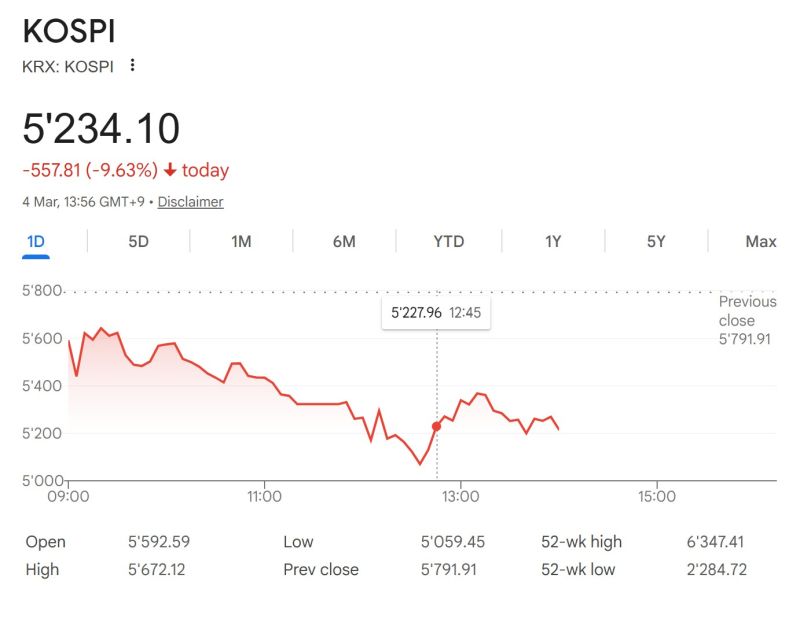Click the red downward arrow next to today

click(172, 170)
